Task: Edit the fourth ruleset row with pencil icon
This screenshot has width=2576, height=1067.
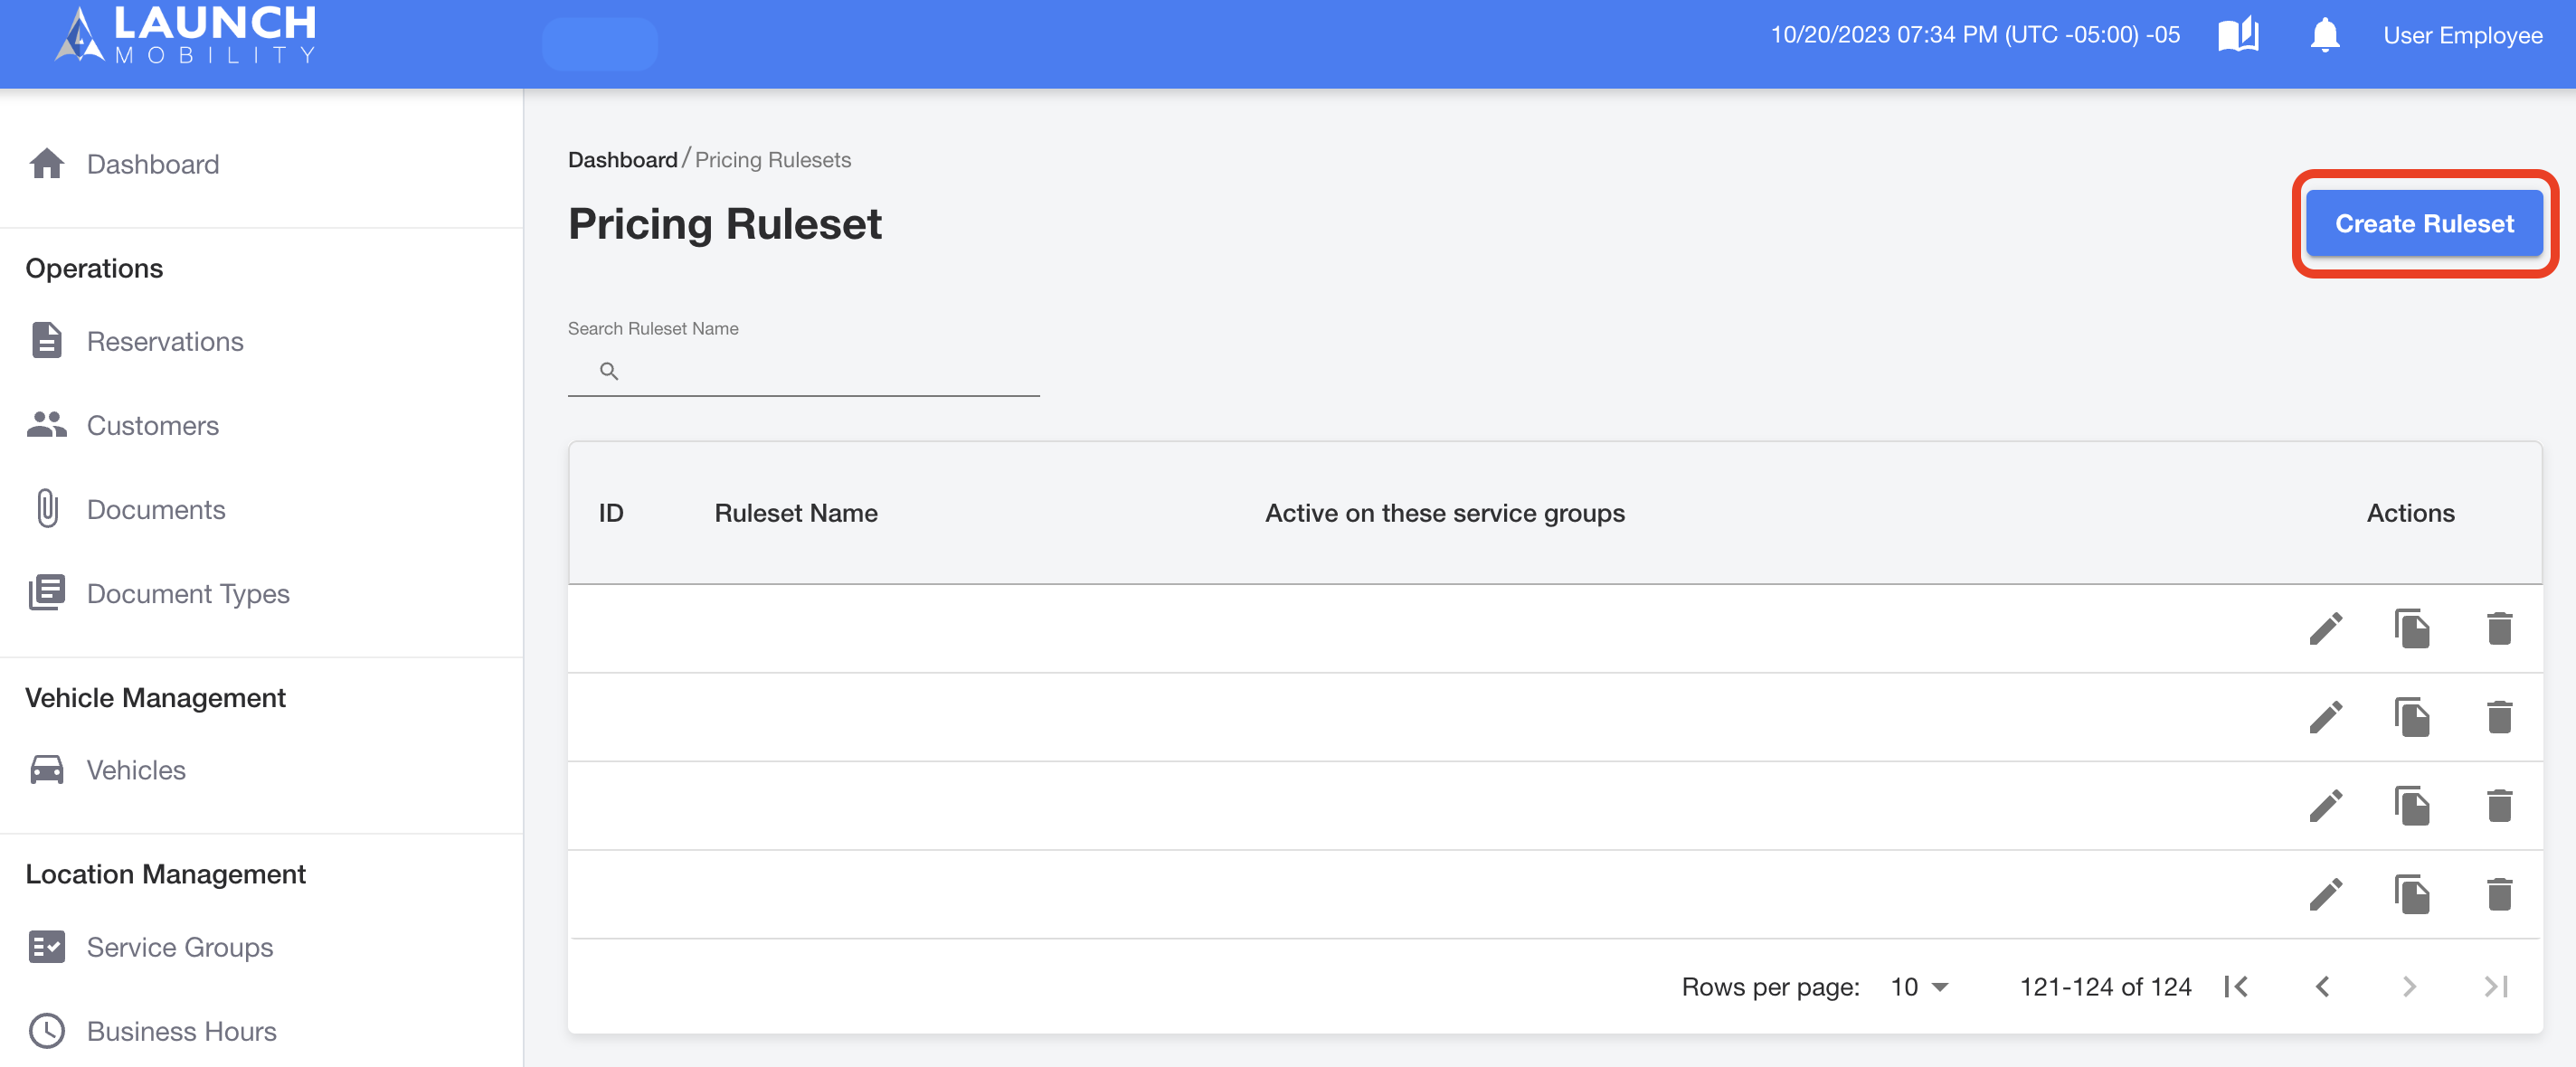Action: tap(2325, 893)
